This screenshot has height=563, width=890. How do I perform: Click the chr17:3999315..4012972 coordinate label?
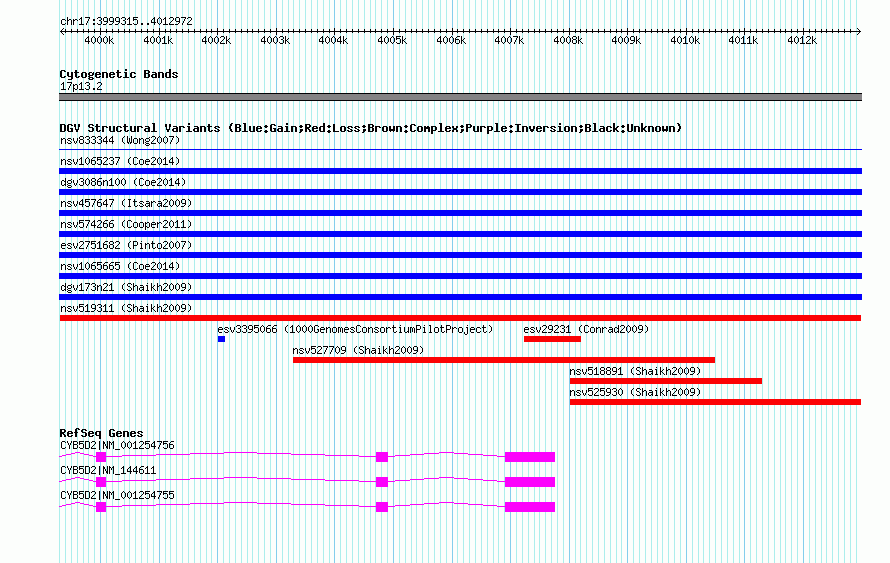pyautogui.click(x=126, y=22)
